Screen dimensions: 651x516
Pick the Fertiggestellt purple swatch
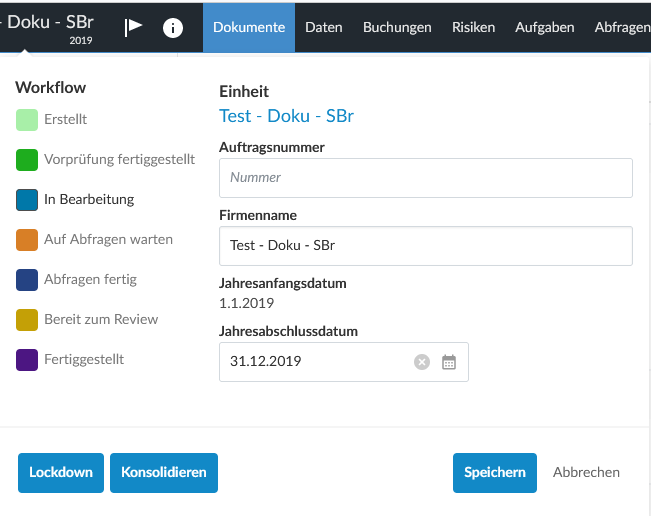coord(27,359)
